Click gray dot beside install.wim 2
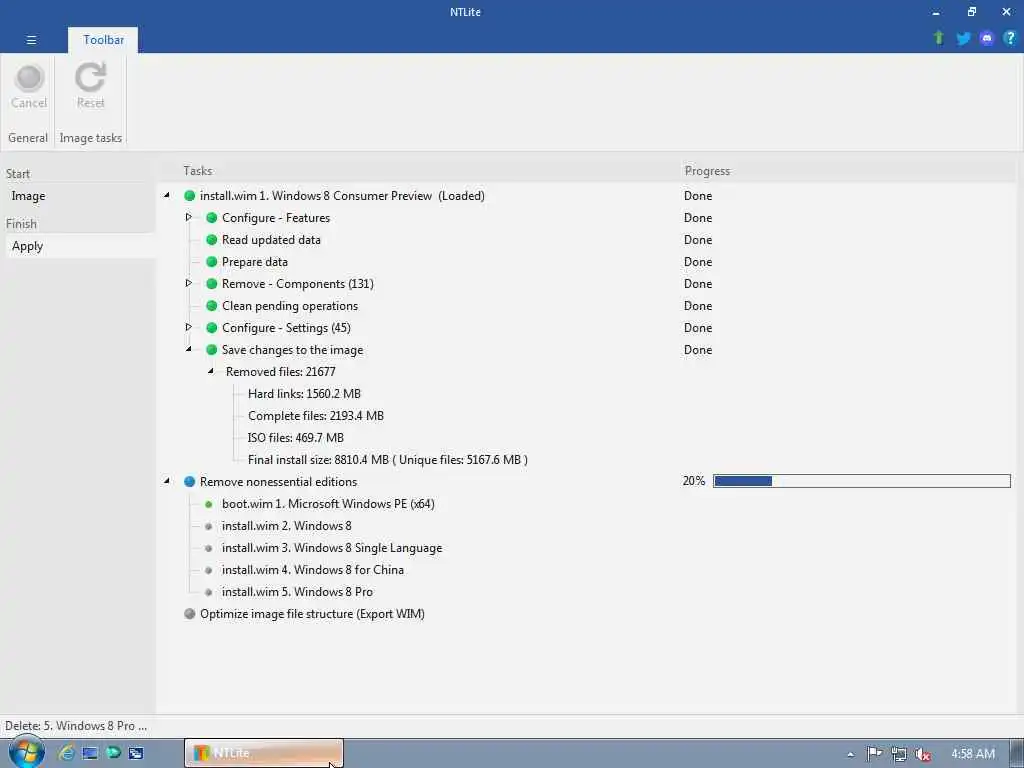 tap(209, 526)
